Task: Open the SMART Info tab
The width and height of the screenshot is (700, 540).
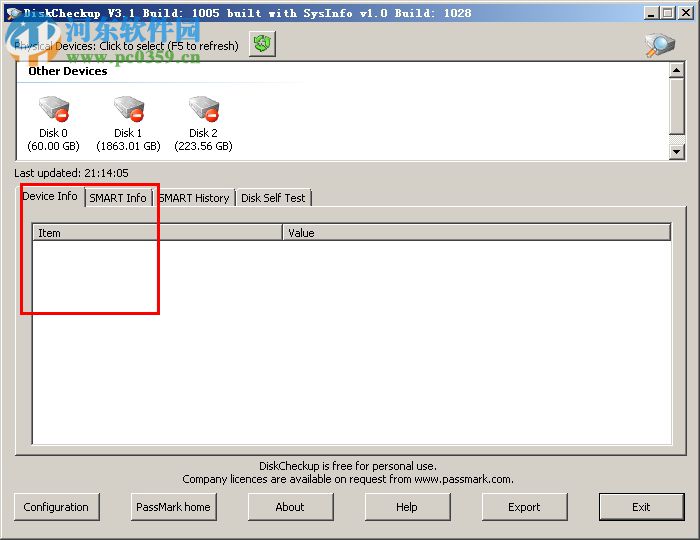Action: (x=118, y=198)
